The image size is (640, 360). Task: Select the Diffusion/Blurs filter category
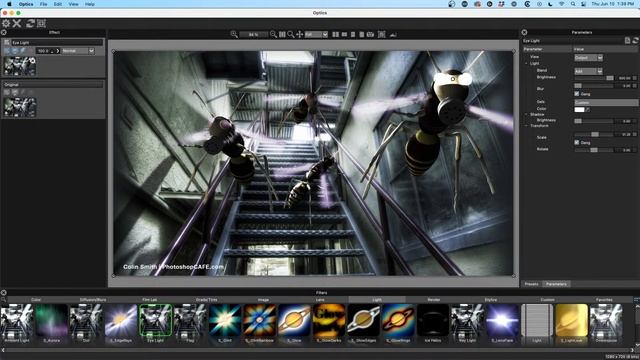point(93,300)
